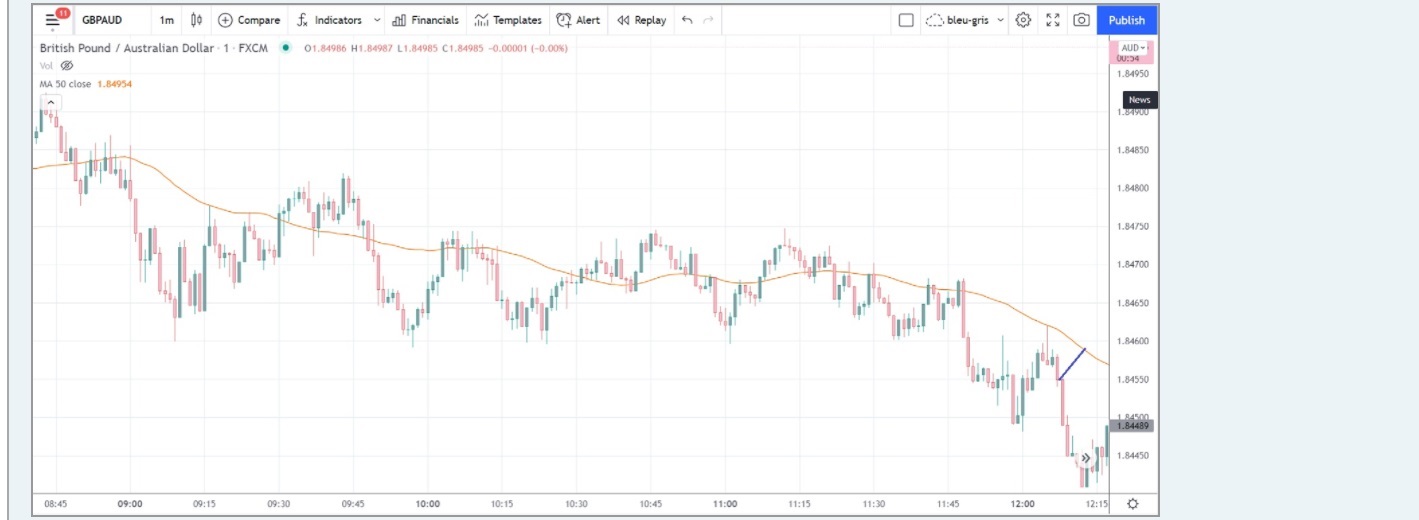This screenshot has height=520, width=1419.
Task: Open the Financials menu
Action: coord(426,20)
